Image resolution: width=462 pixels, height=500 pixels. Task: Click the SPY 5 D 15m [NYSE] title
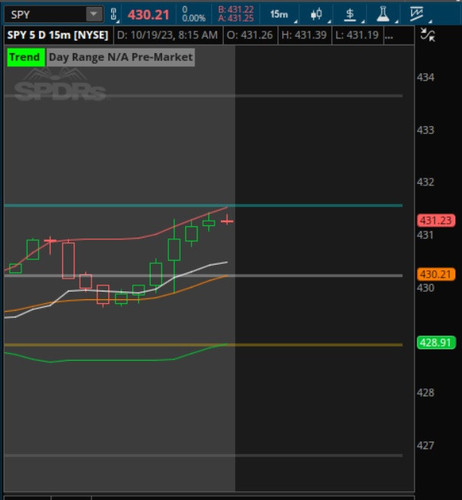[58, 35]
